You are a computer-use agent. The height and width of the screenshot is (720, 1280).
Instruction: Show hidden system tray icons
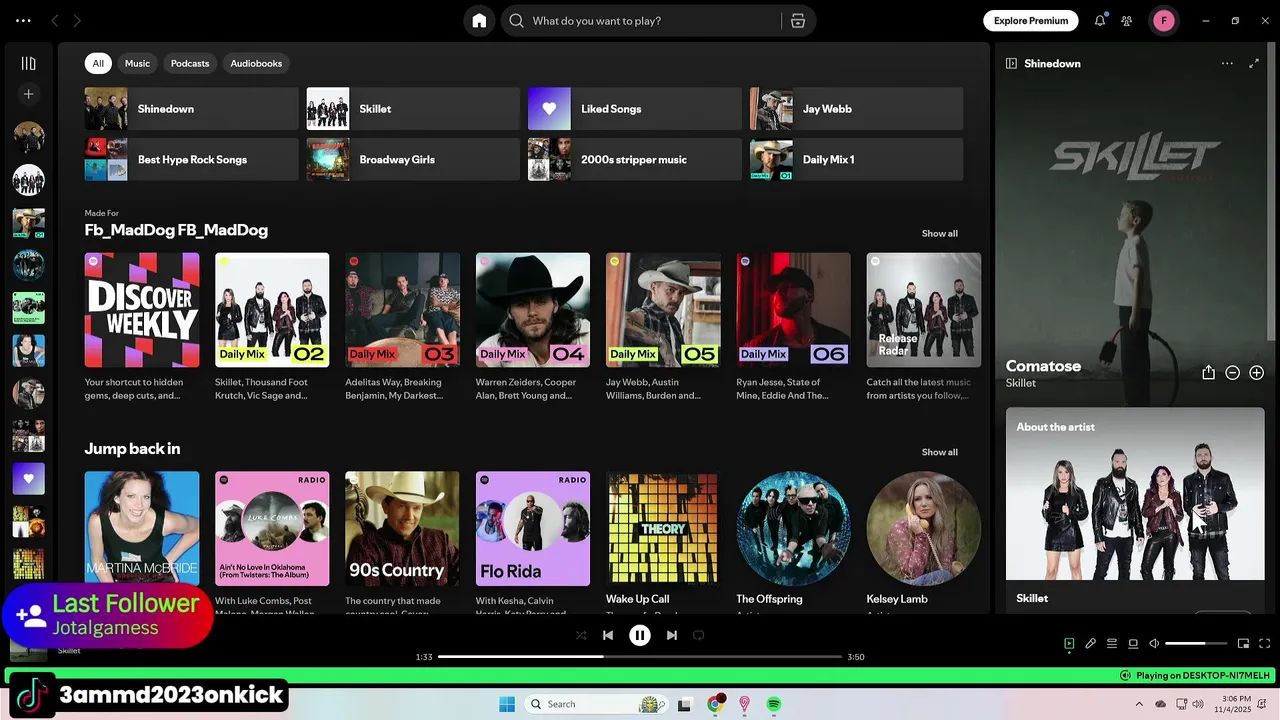click(x=1139, y=704)
